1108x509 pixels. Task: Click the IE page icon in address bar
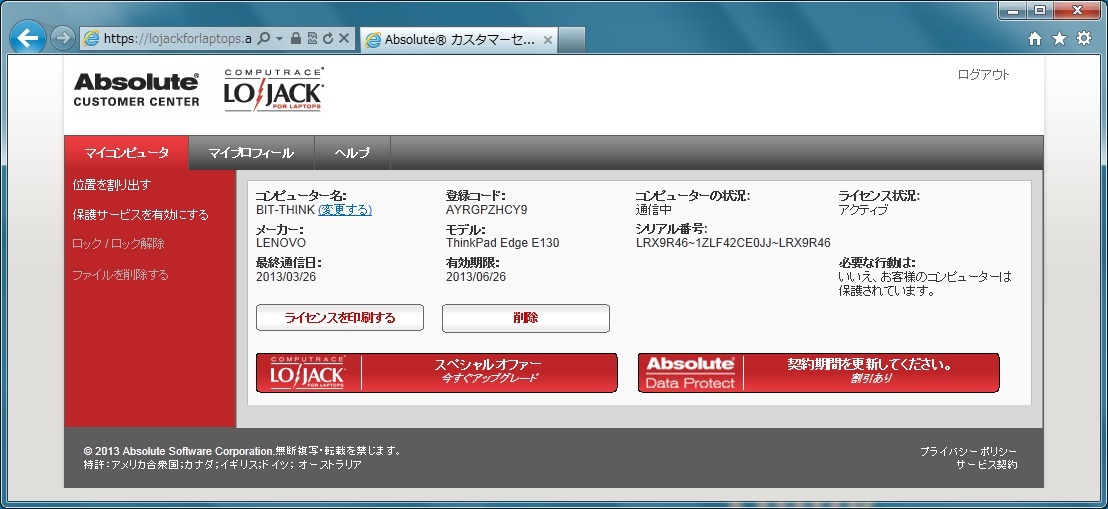[91, 39]
